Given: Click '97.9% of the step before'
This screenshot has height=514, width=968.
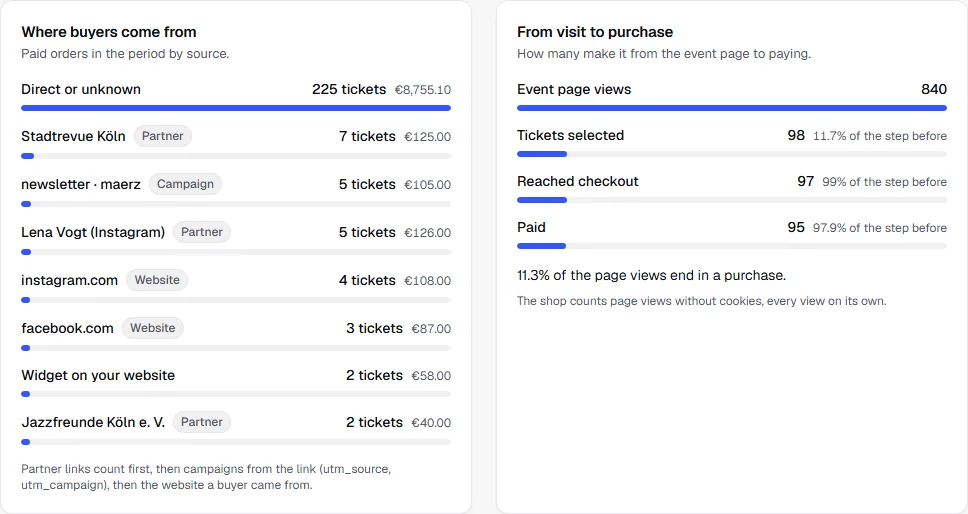Looking at the screenshot, I should tap(880, 228).
